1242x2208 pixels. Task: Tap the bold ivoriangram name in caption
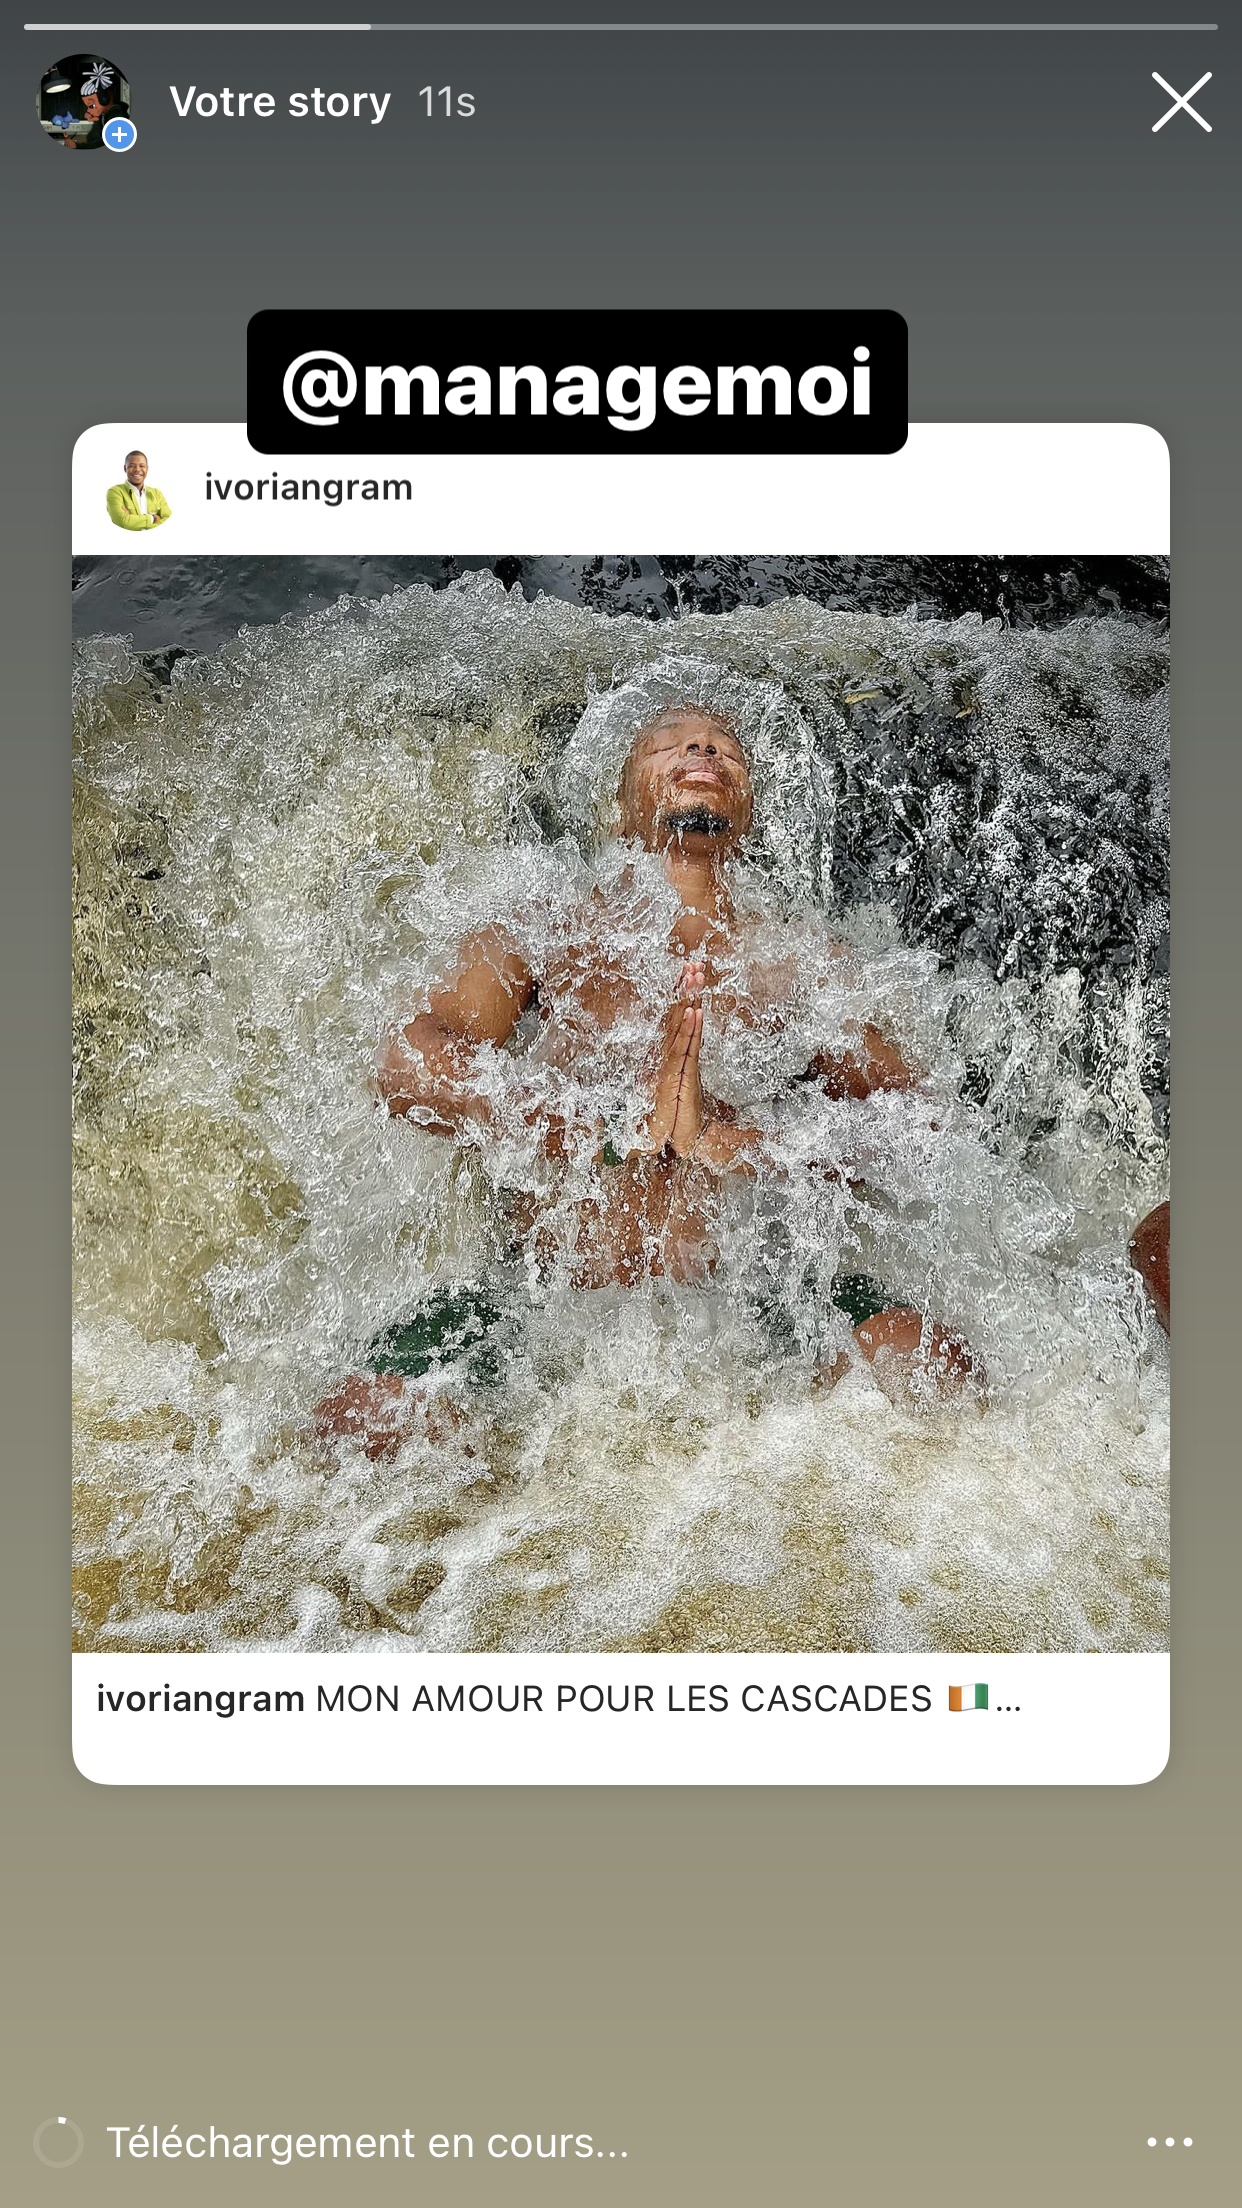pyautogui.click(x=200, y=1699)
